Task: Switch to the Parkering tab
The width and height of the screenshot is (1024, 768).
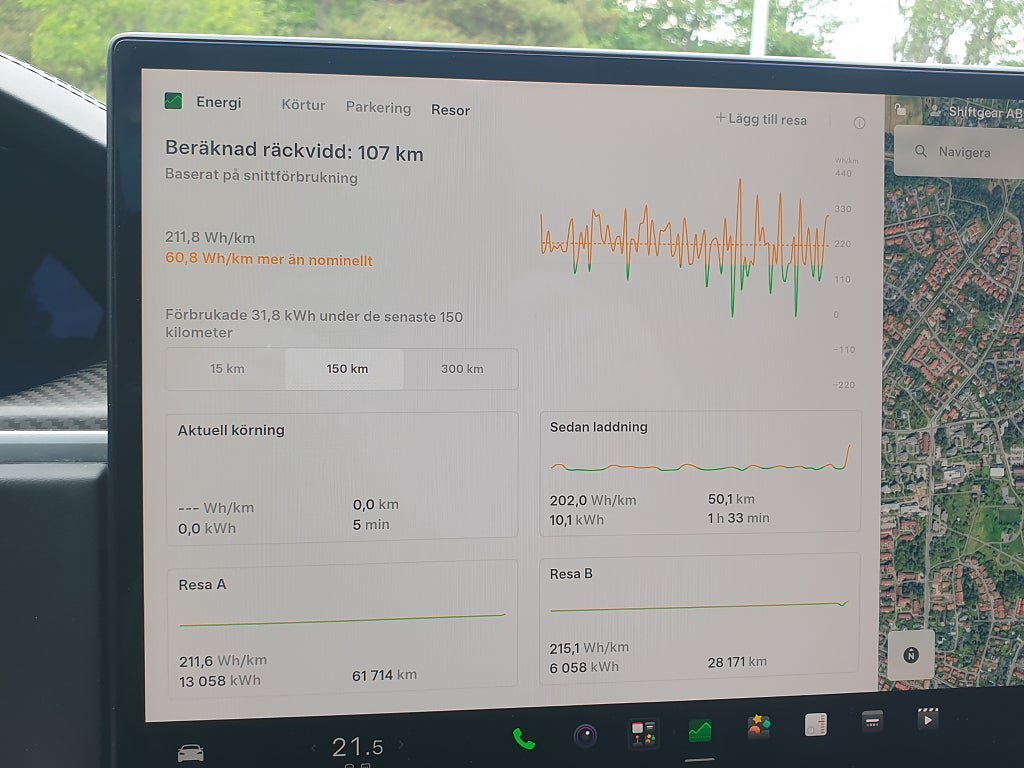Action: tap(379, 108)
